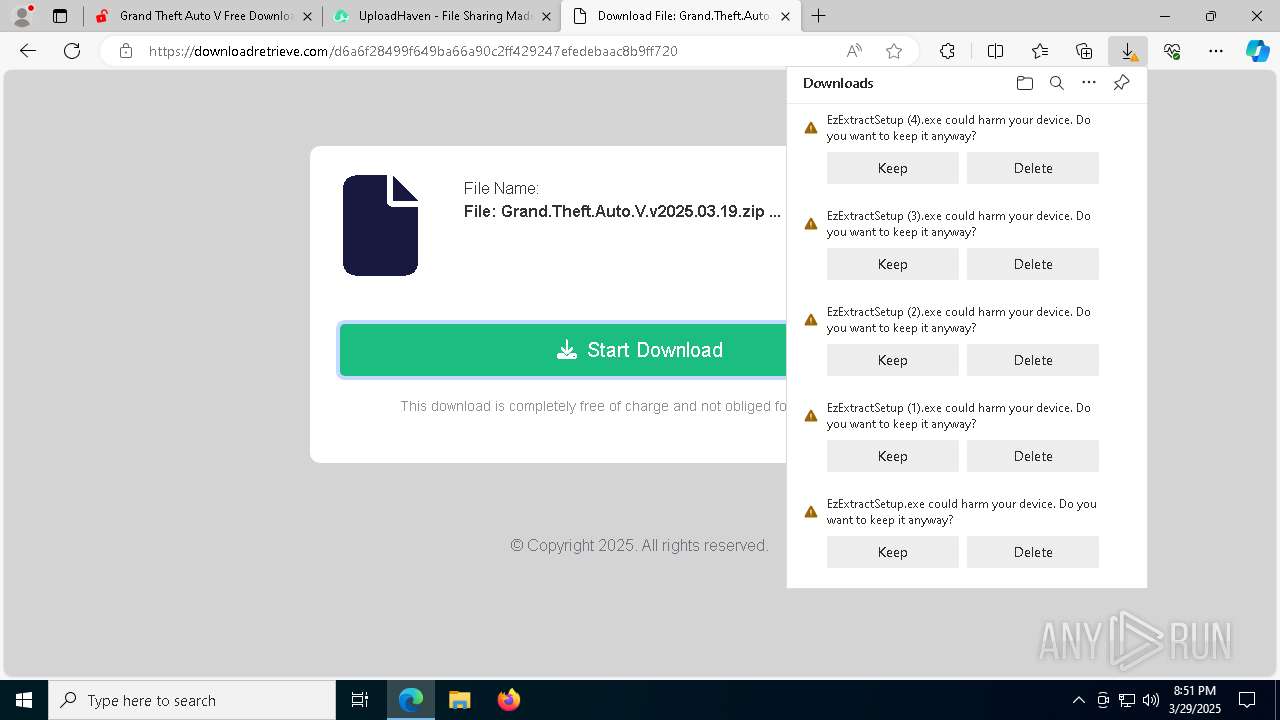Close the UploadHaven tab

point(546,16)
